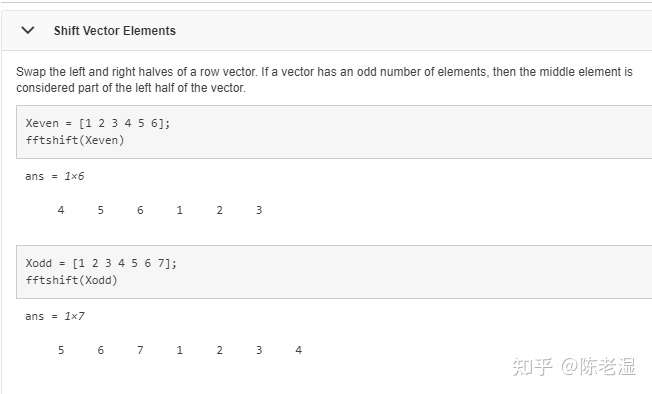
Task: Click the Shift Vector Elements heading
Action: tap(115, 31)
